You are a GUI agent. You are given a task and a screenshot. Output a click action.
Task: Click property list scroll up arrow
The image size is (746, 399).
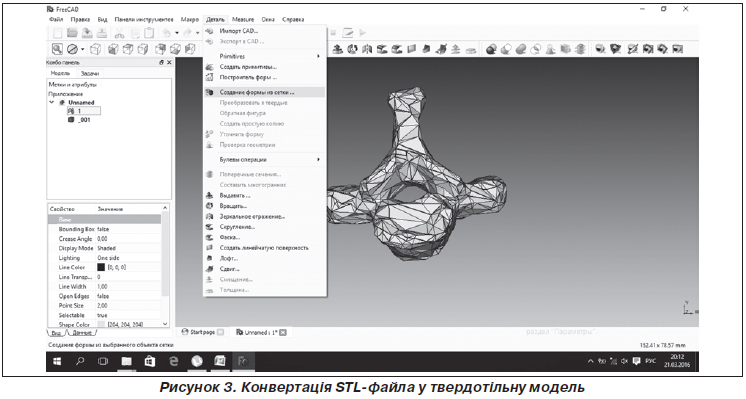[165, 208]
